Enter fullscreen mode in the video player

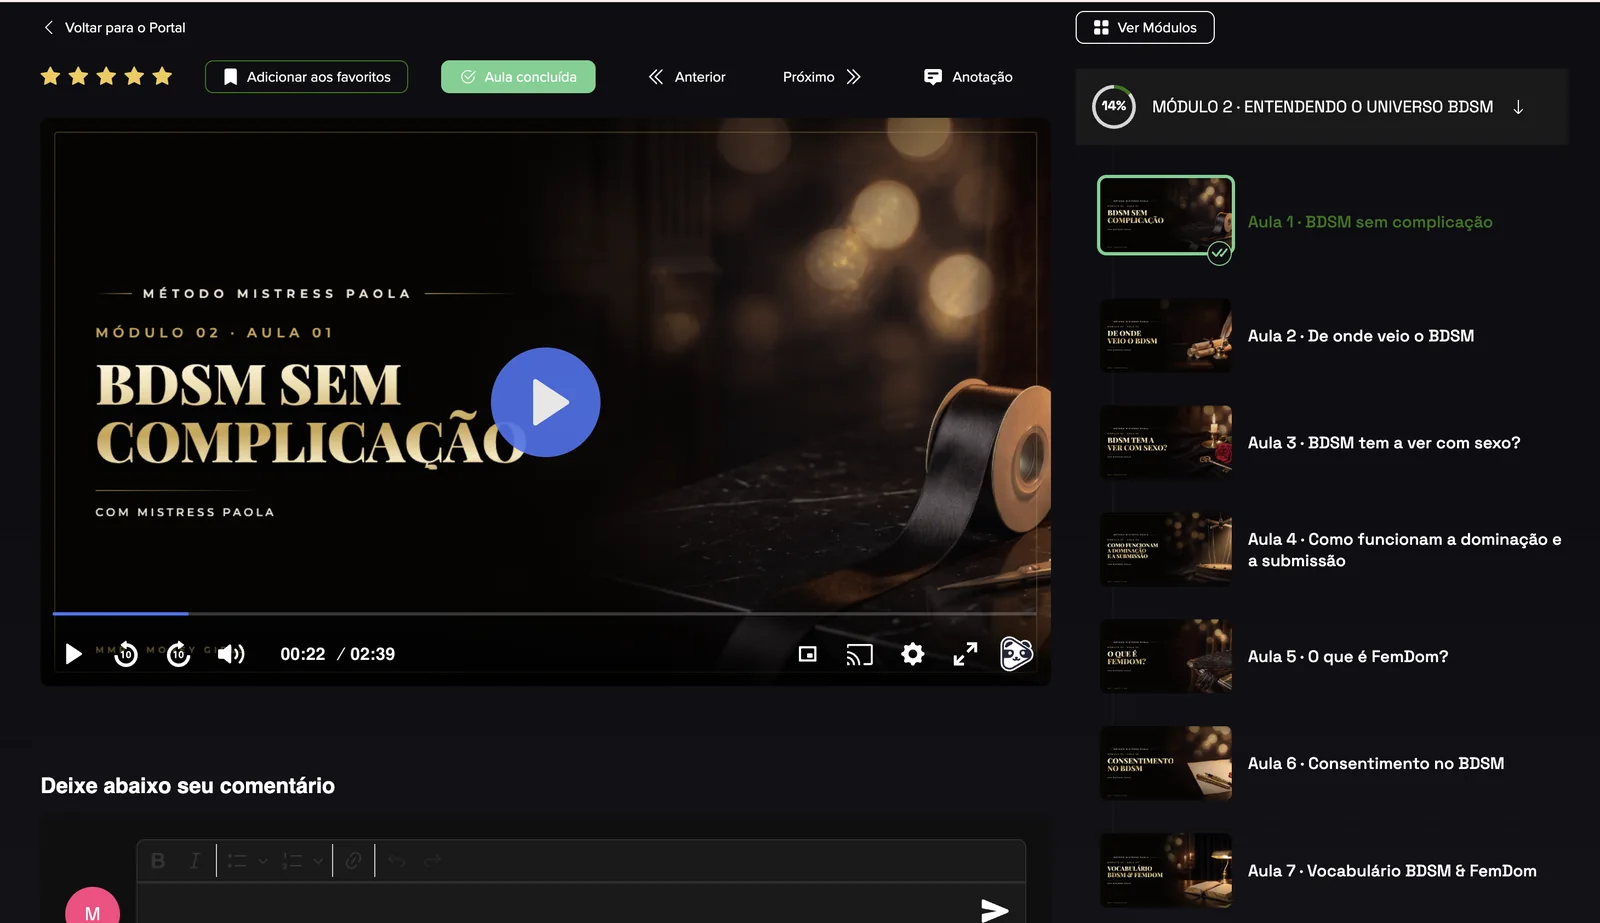[x=965, y=654]
